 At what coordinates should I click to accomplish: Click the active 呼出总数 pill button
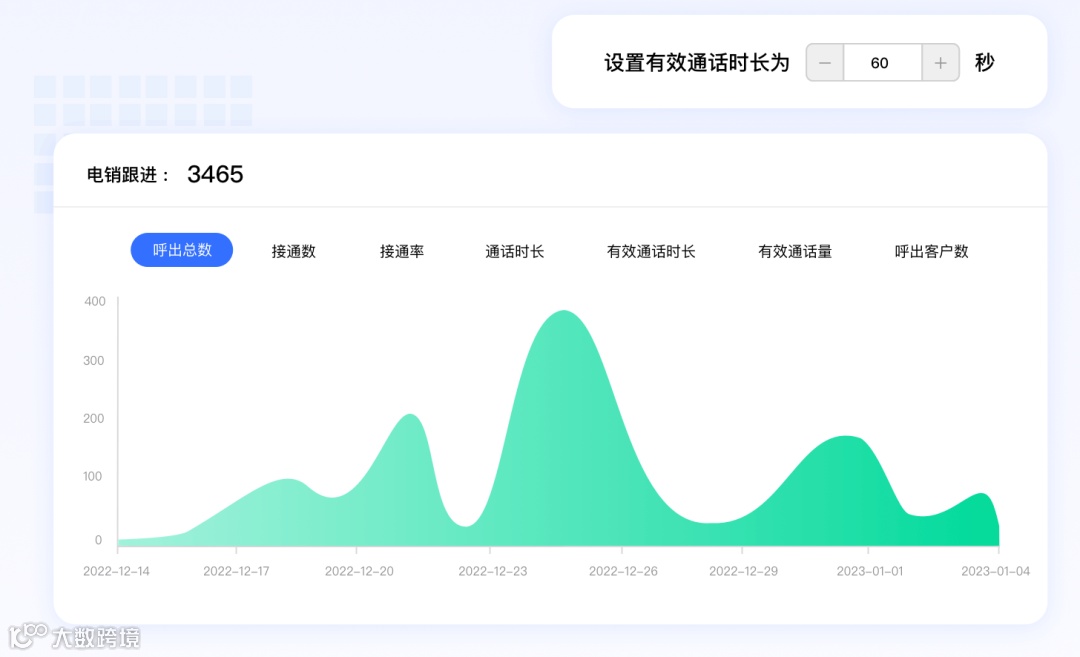[181, 250]
